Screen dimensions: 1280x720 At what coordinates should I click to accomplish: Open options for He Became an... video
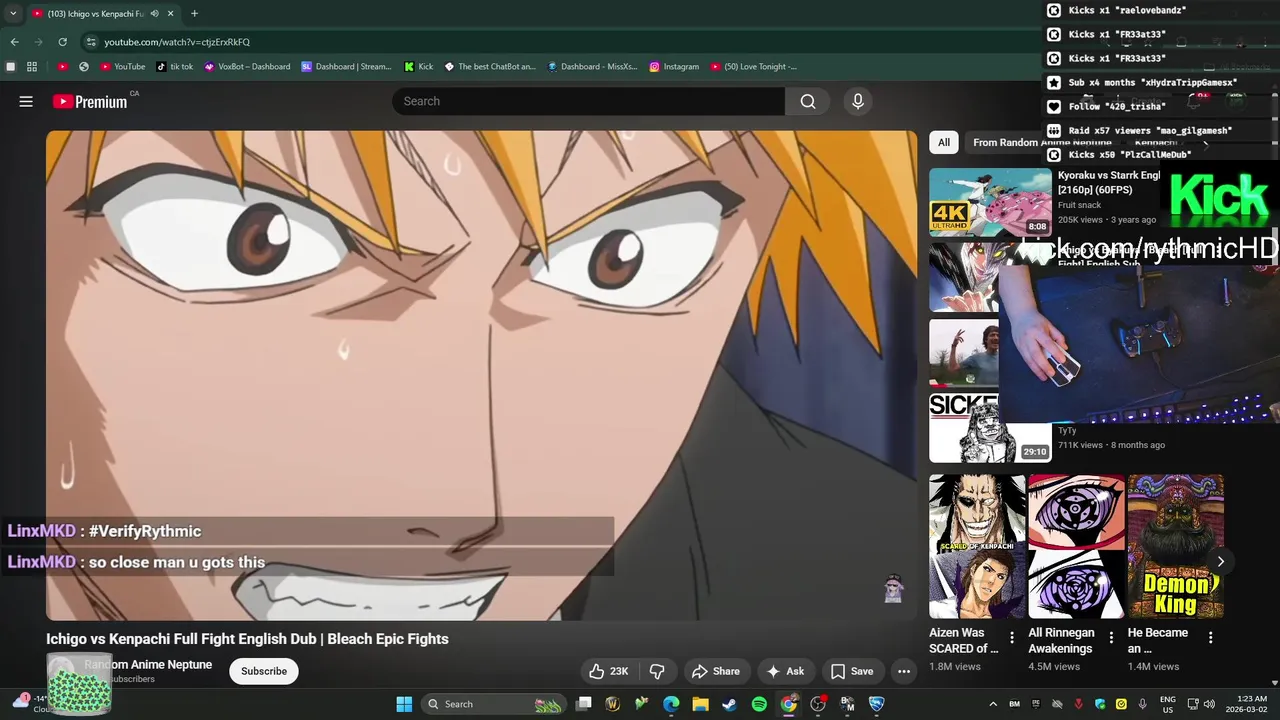coord(1210,637)
